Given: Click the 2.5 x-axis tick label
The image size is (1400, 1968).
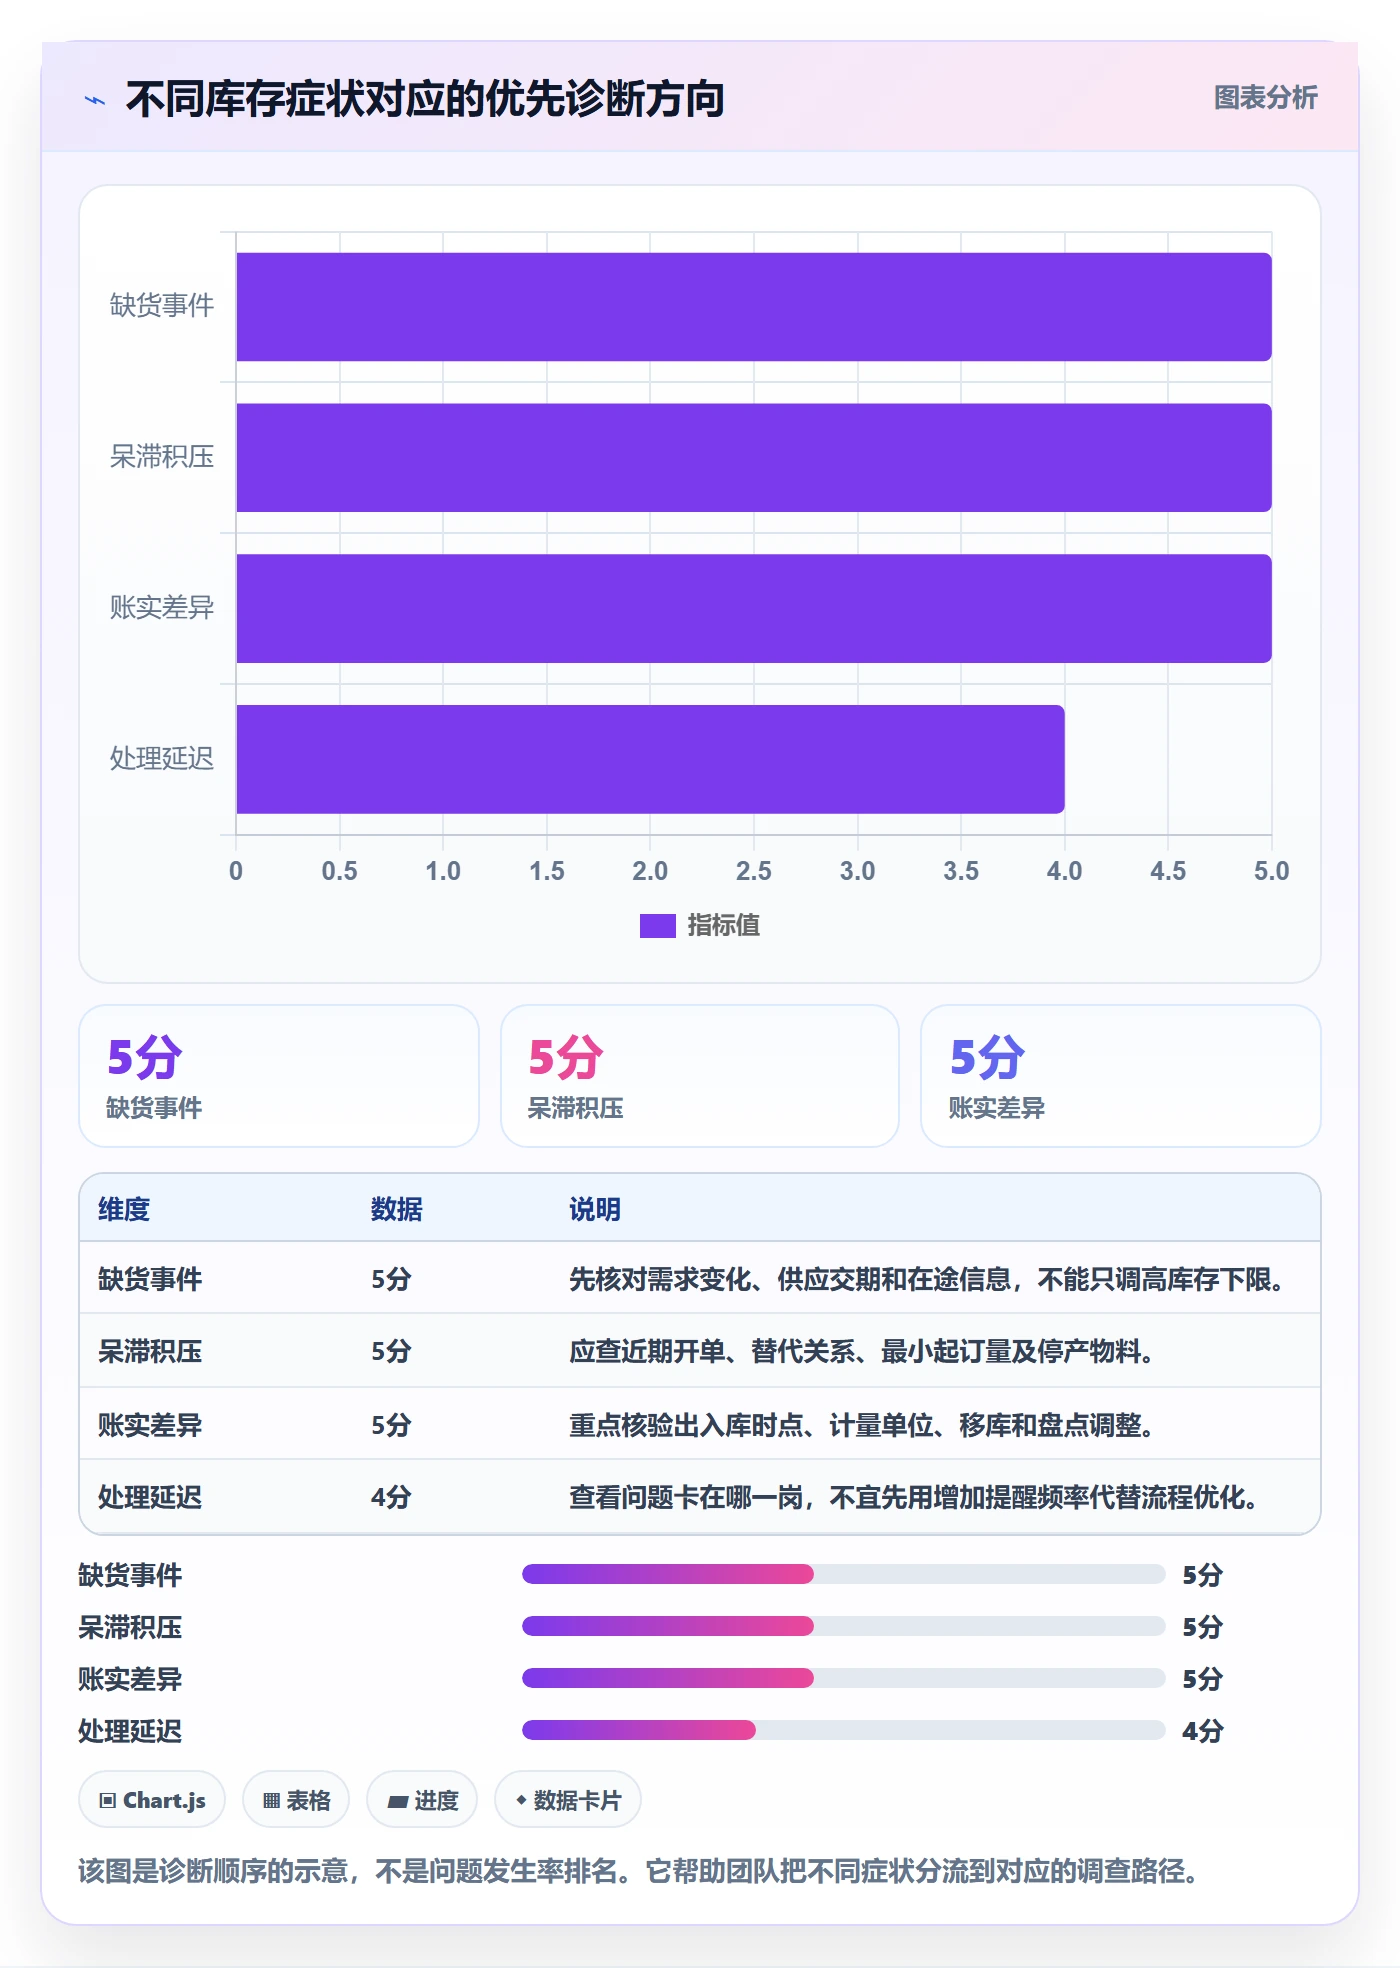Looking at the screenshot, I should tap(754, 871).
